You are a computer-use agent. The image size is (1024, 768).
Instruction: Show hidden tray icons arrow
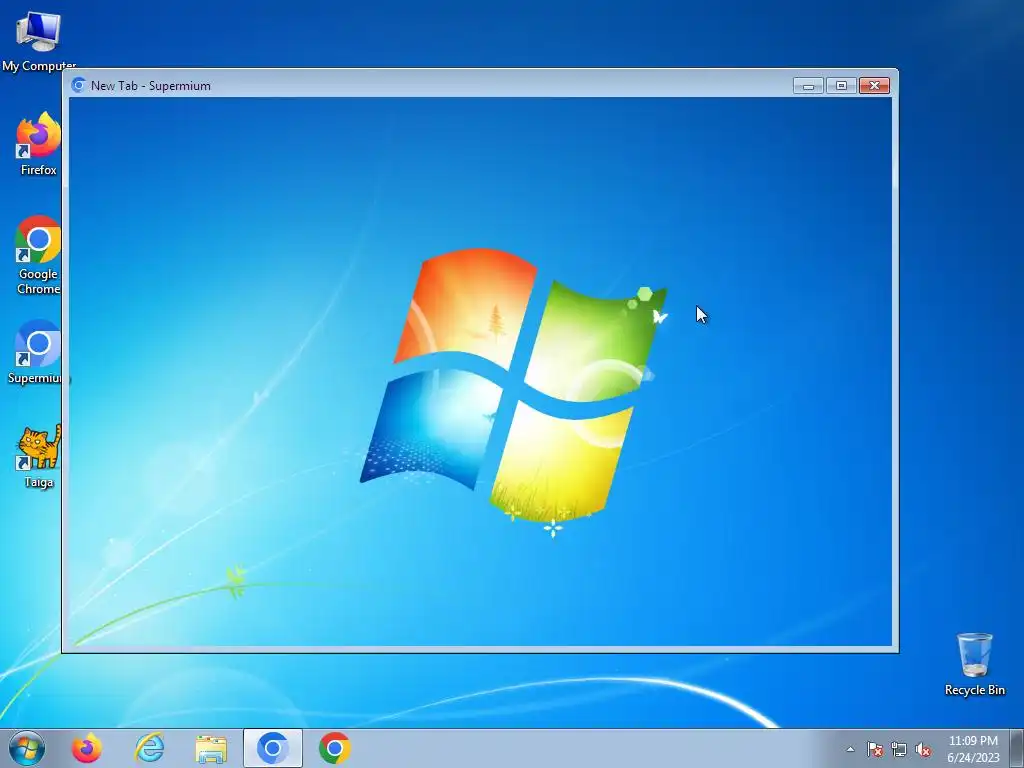[850, 749]
